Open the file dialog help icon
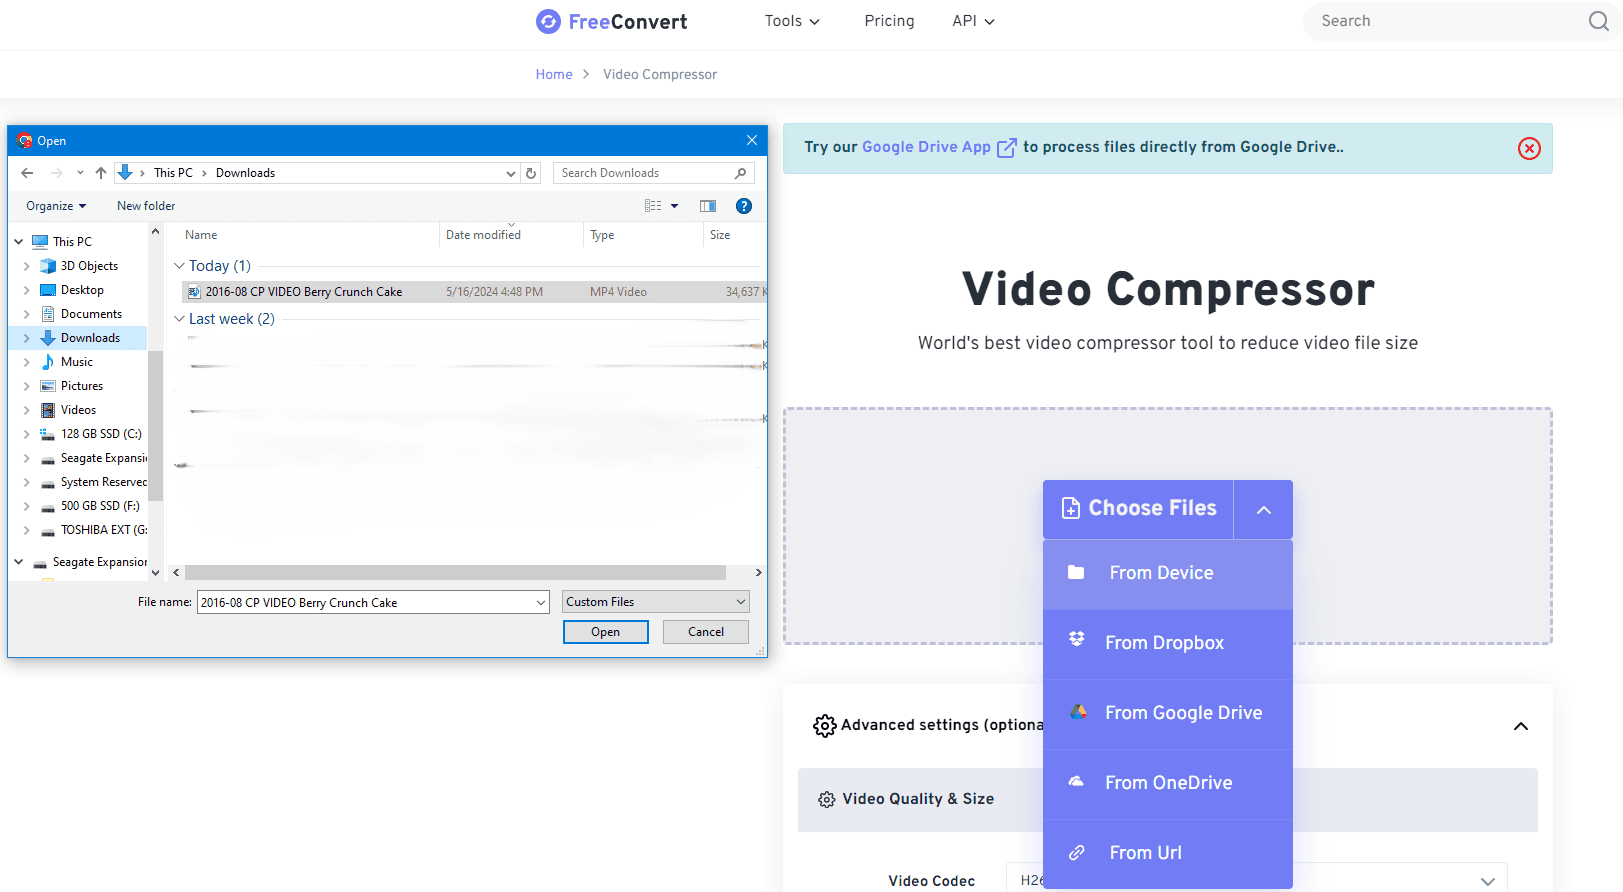The height and width of the screenshot is (892, 1623). 743,206
